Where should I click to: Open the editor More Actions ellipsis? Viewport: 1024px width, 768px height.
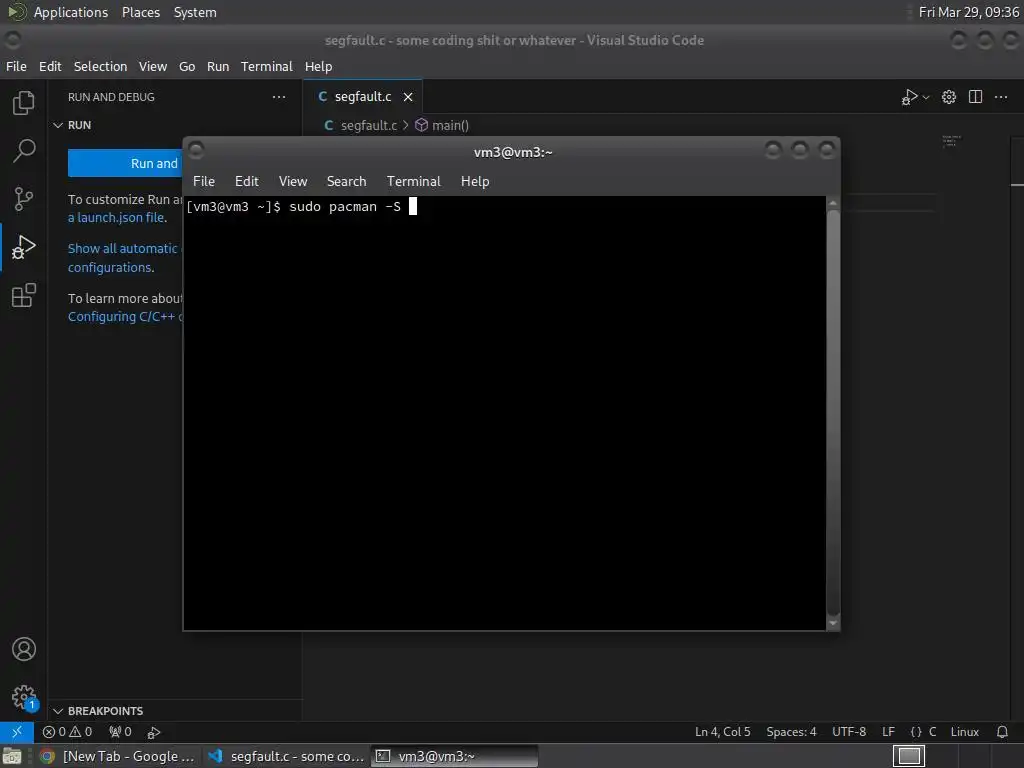1001,97
